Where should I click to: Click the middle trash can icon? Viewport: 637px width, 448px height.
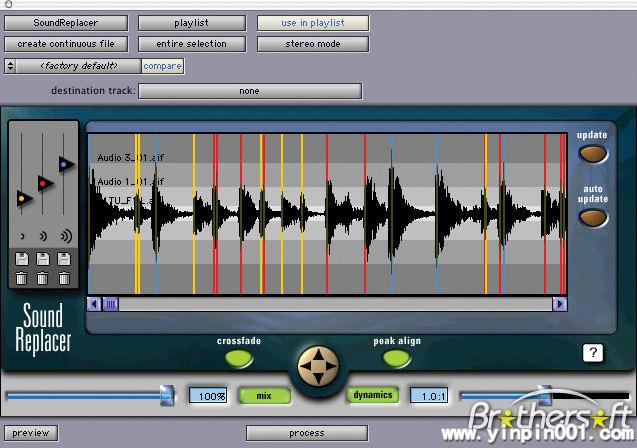point(44,277)
